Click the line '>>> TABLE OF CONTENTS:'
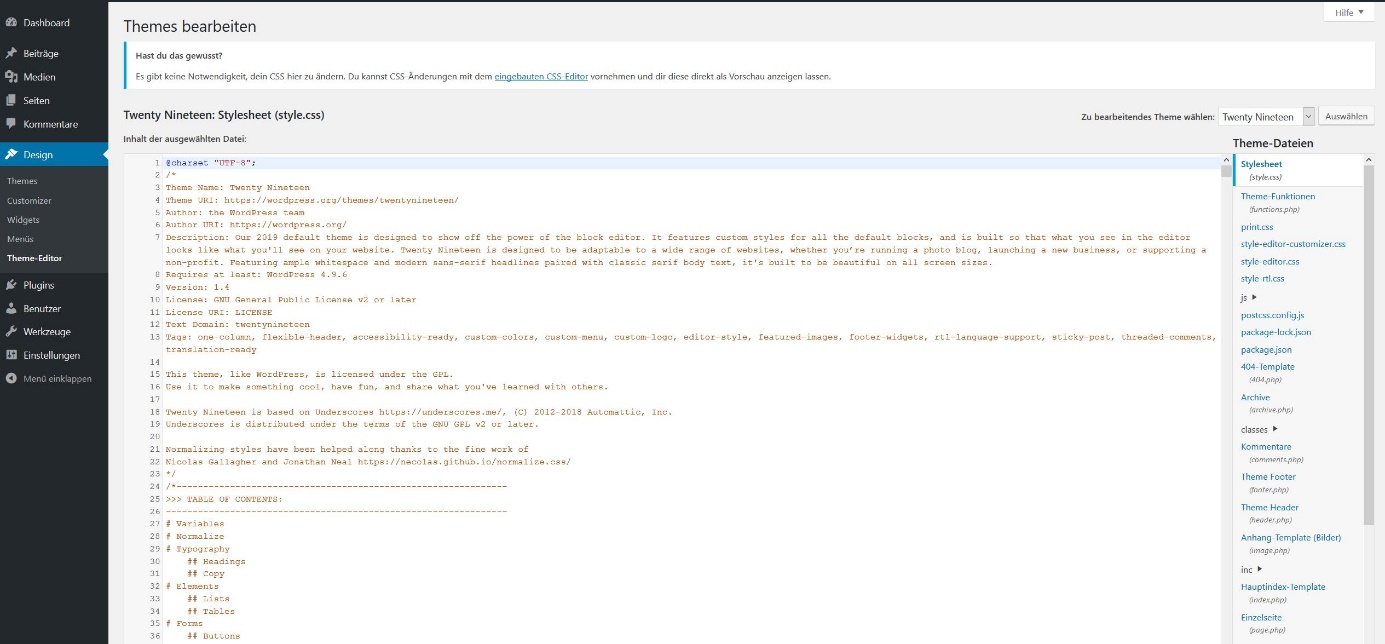 225,499
